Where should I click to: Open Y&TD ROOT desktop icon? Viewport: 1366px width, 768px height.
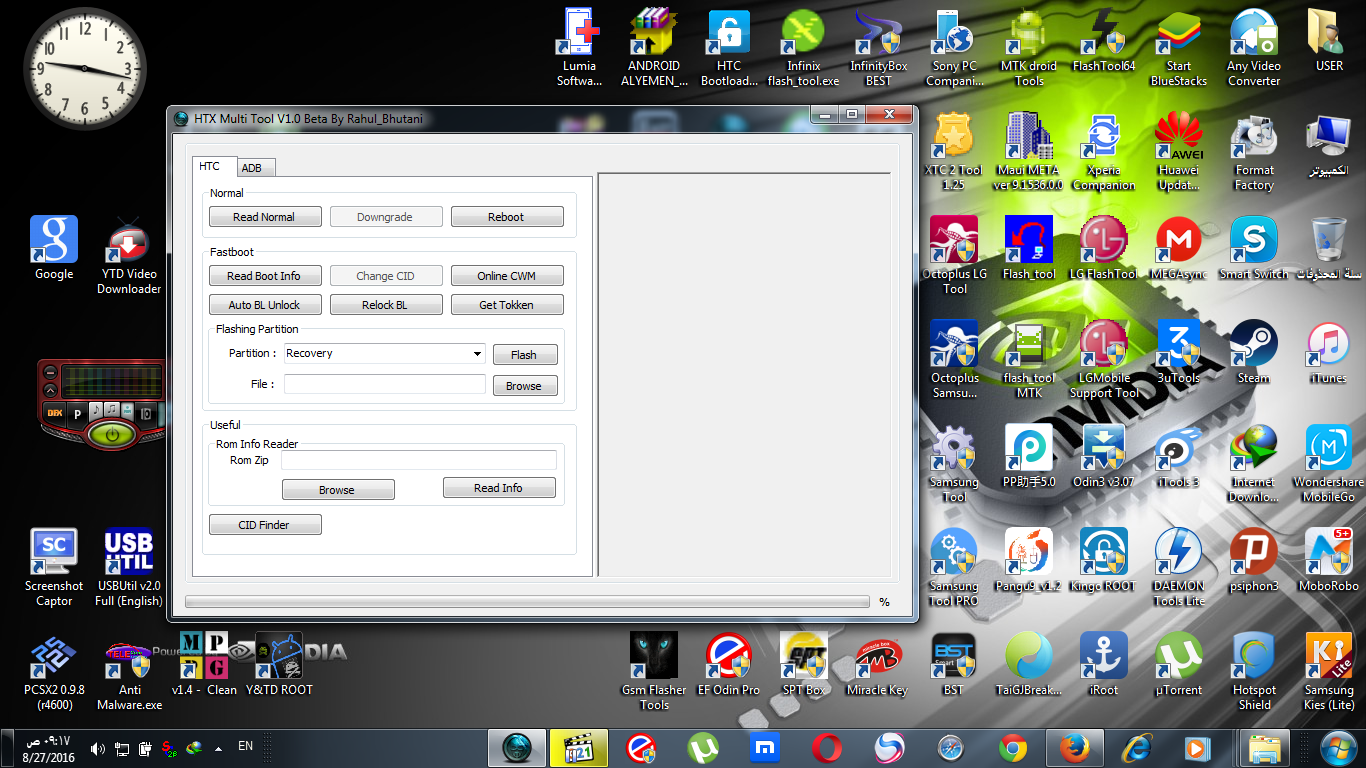coord(279,663)
